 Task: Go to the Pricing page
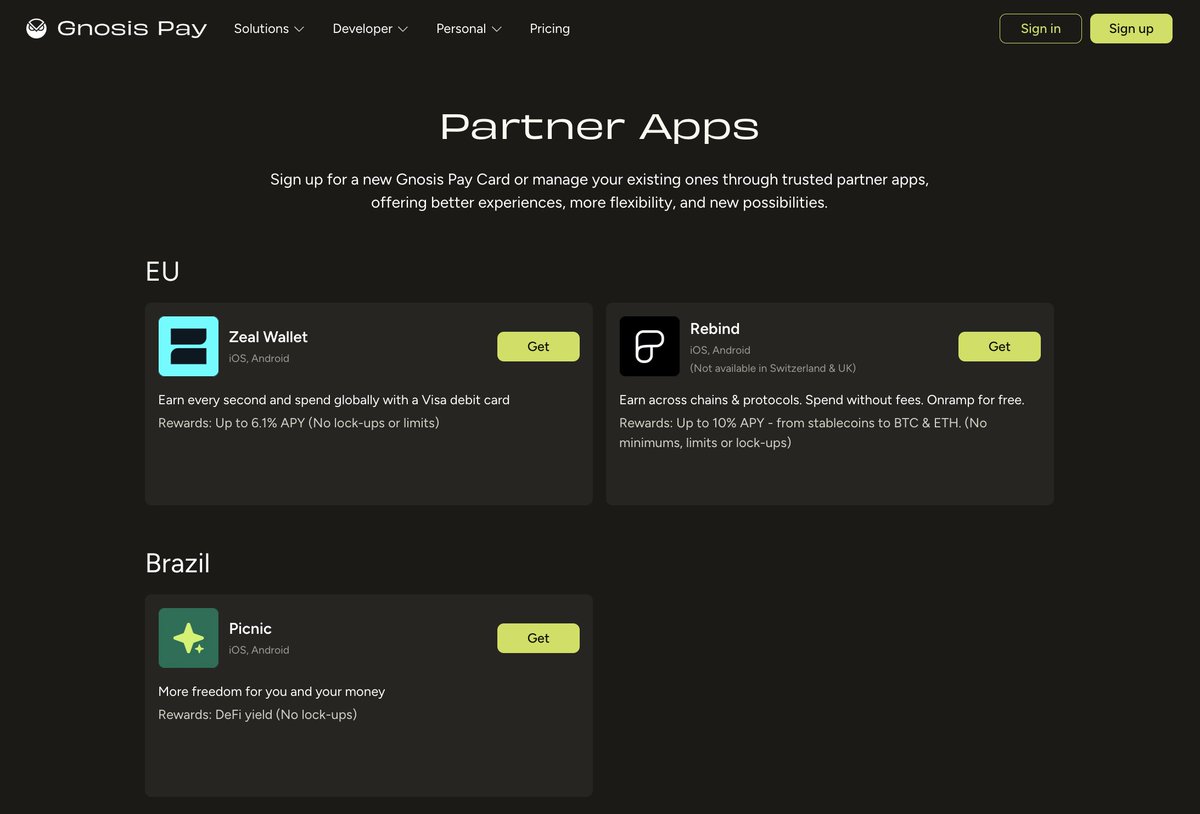pyautogui.click(x=550, y=29)
